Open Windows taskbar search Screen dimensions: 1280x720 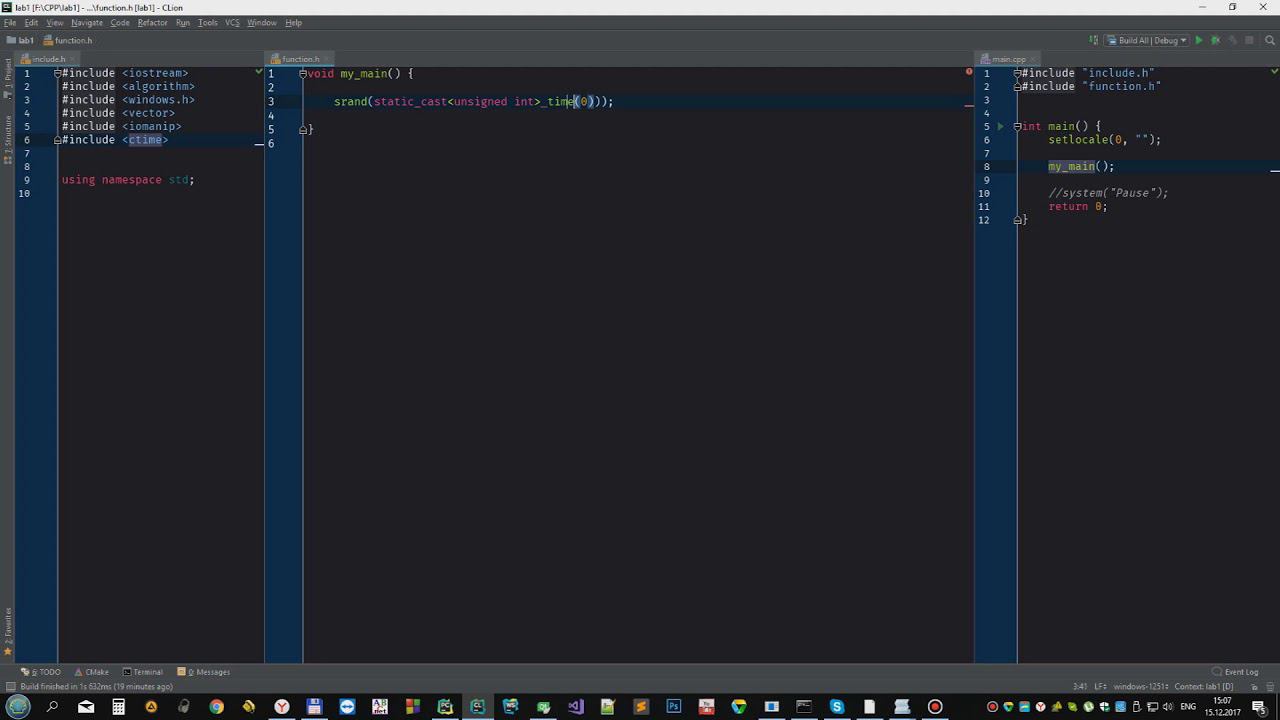[x=52, y=707]
